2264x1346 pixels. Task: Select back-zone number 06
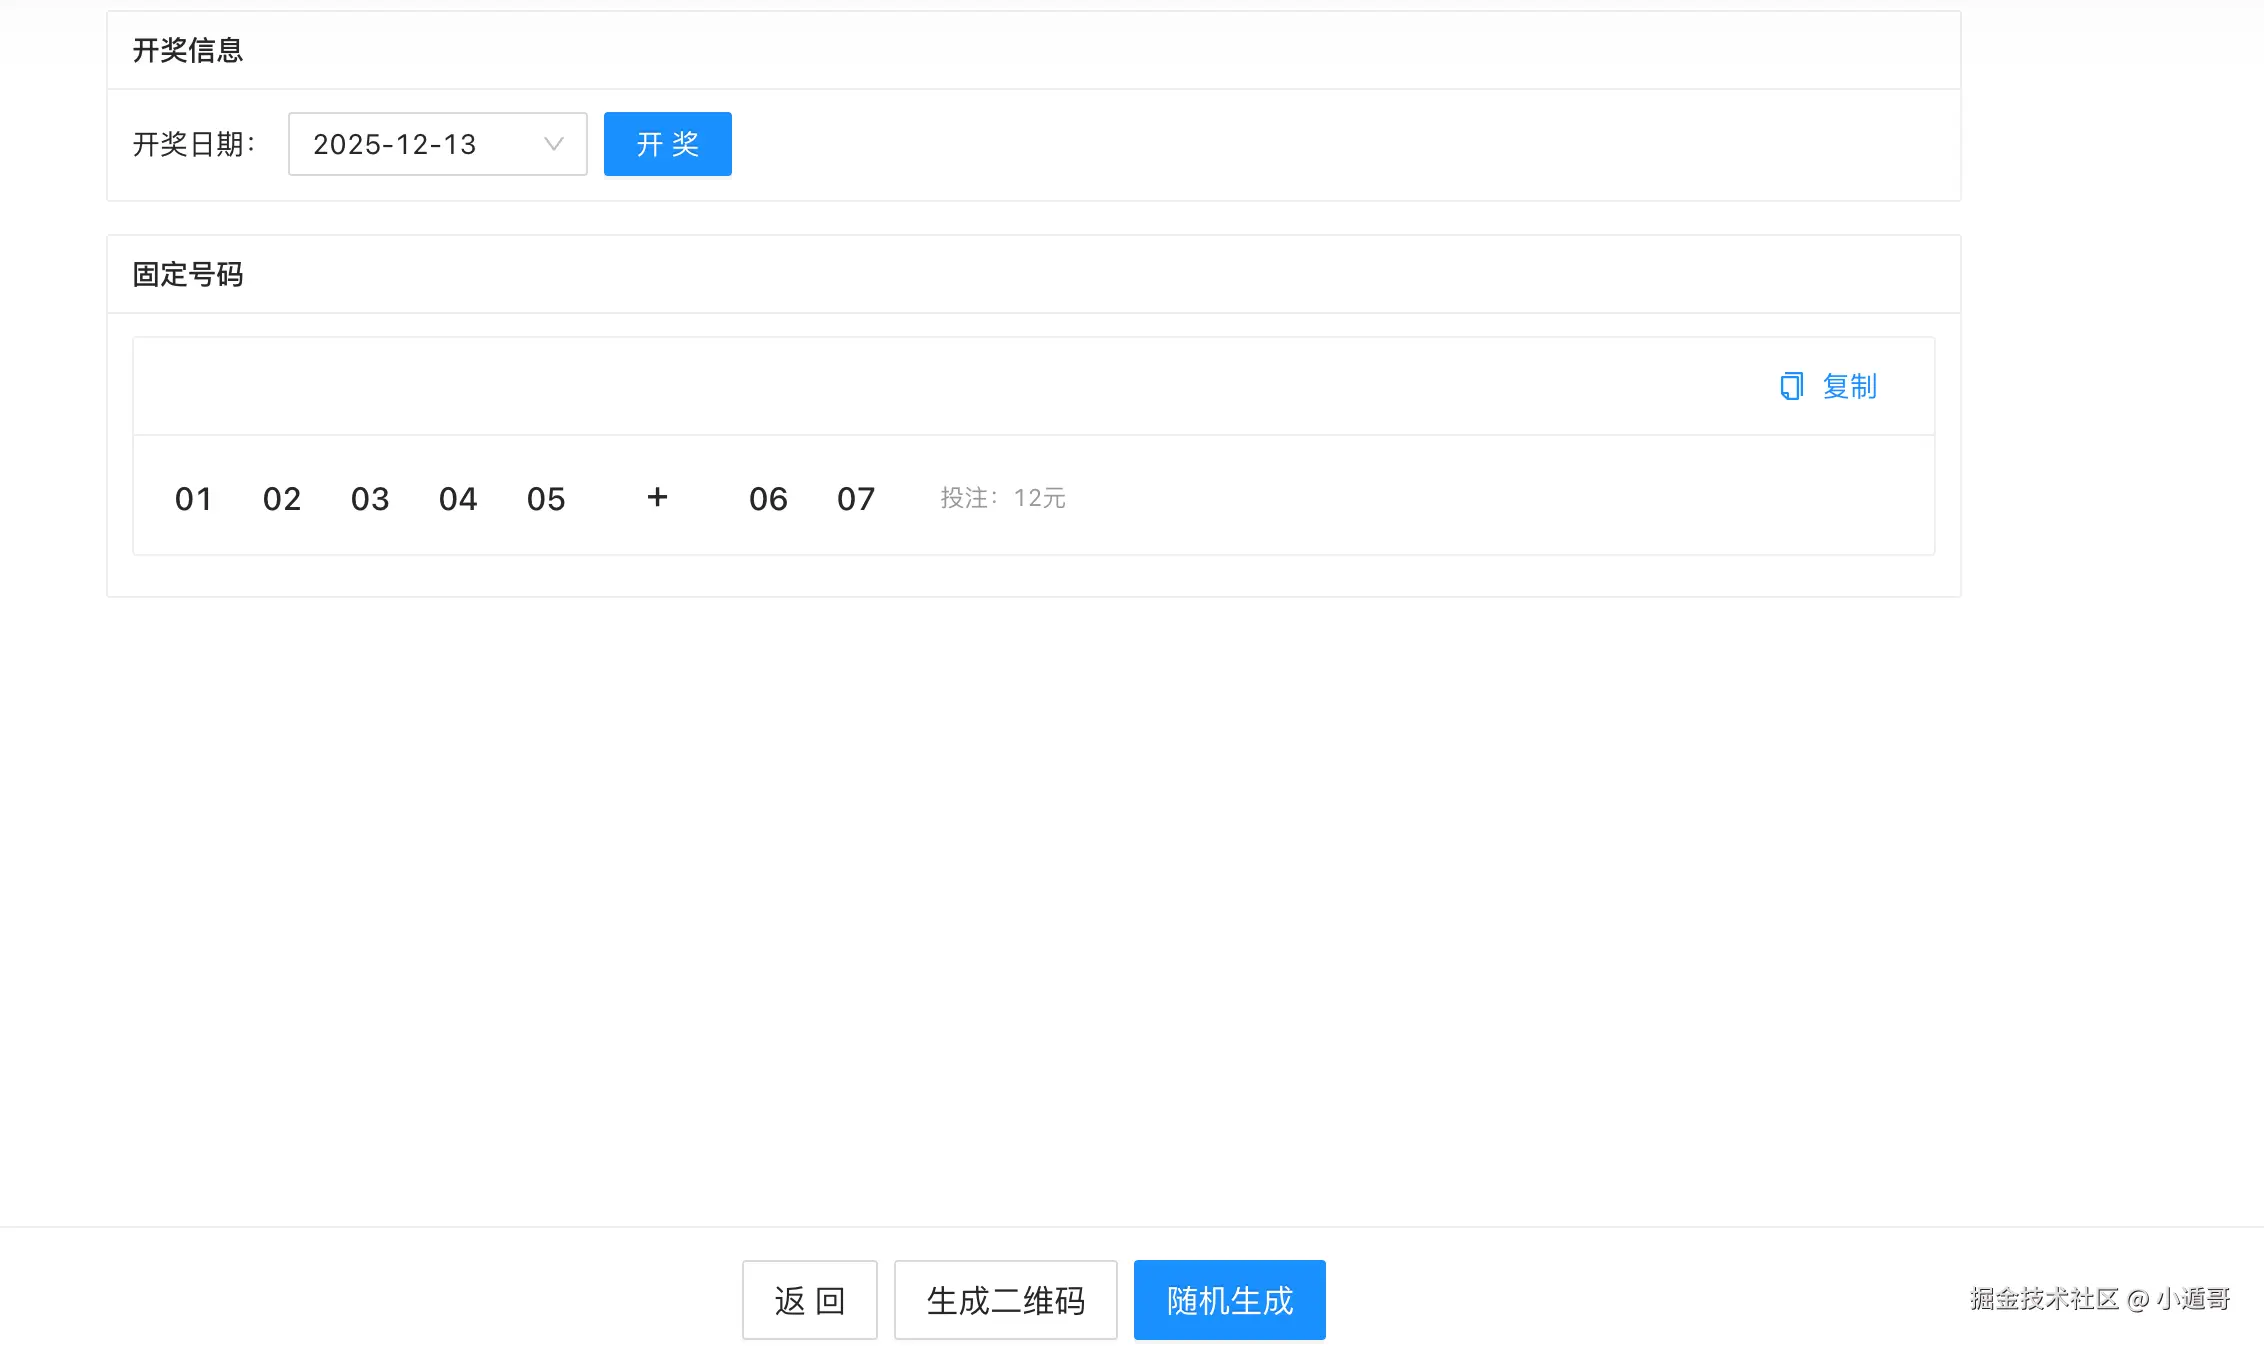click(x=768, y=498)
